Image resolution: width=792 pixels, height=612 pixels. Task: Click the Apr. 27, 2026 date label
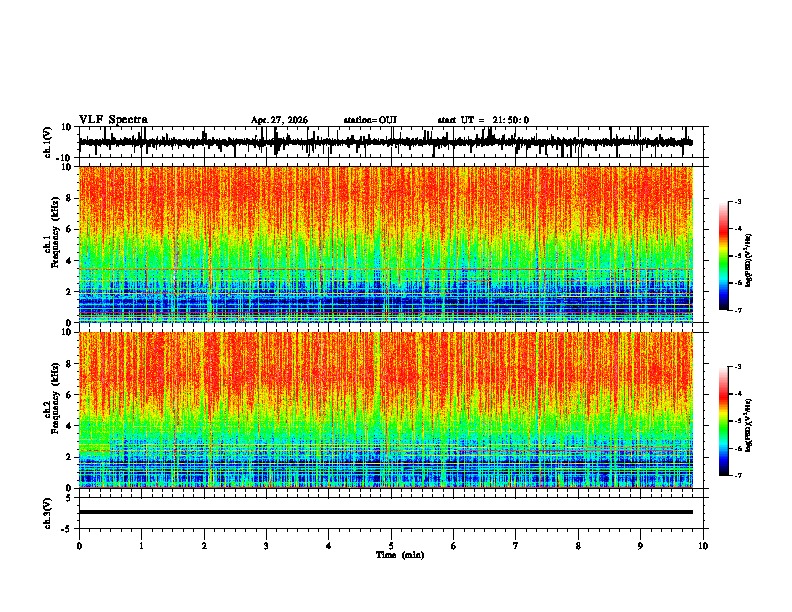tap(279, 120)
